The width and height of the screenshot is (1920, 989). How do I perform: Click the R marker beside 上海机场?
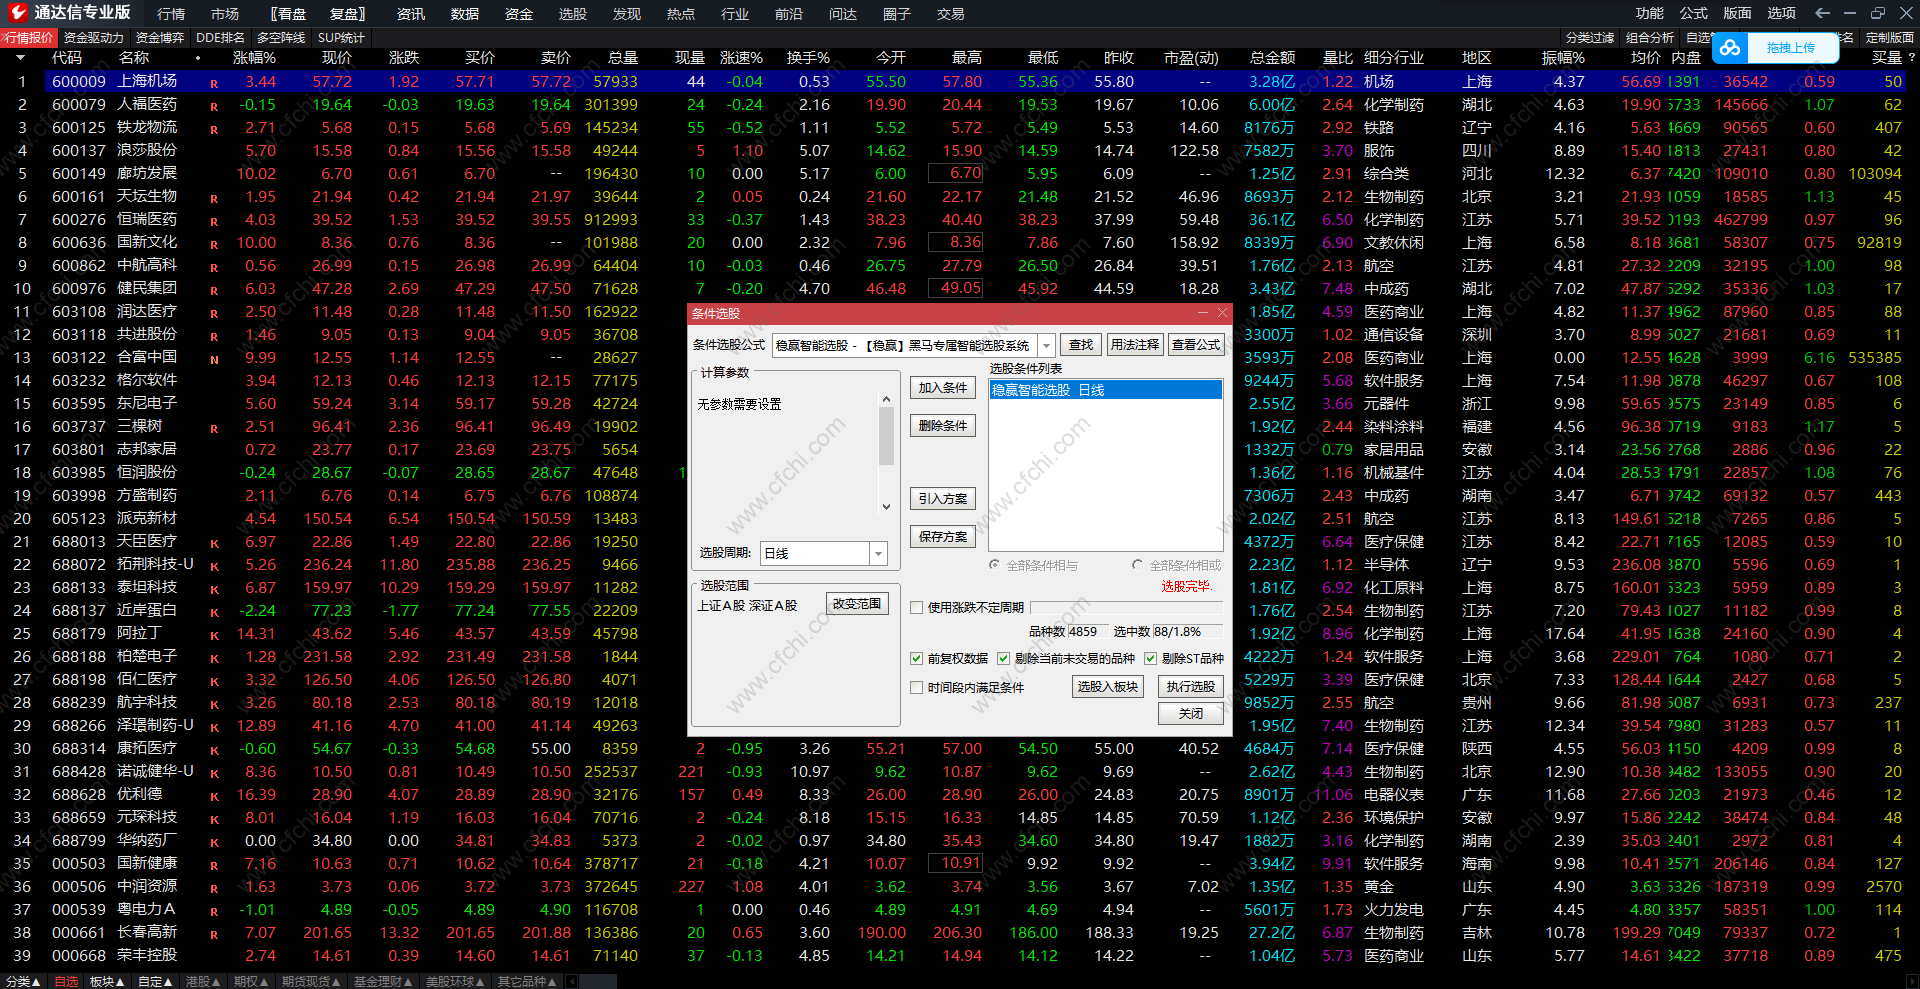[x=214, y=83]
